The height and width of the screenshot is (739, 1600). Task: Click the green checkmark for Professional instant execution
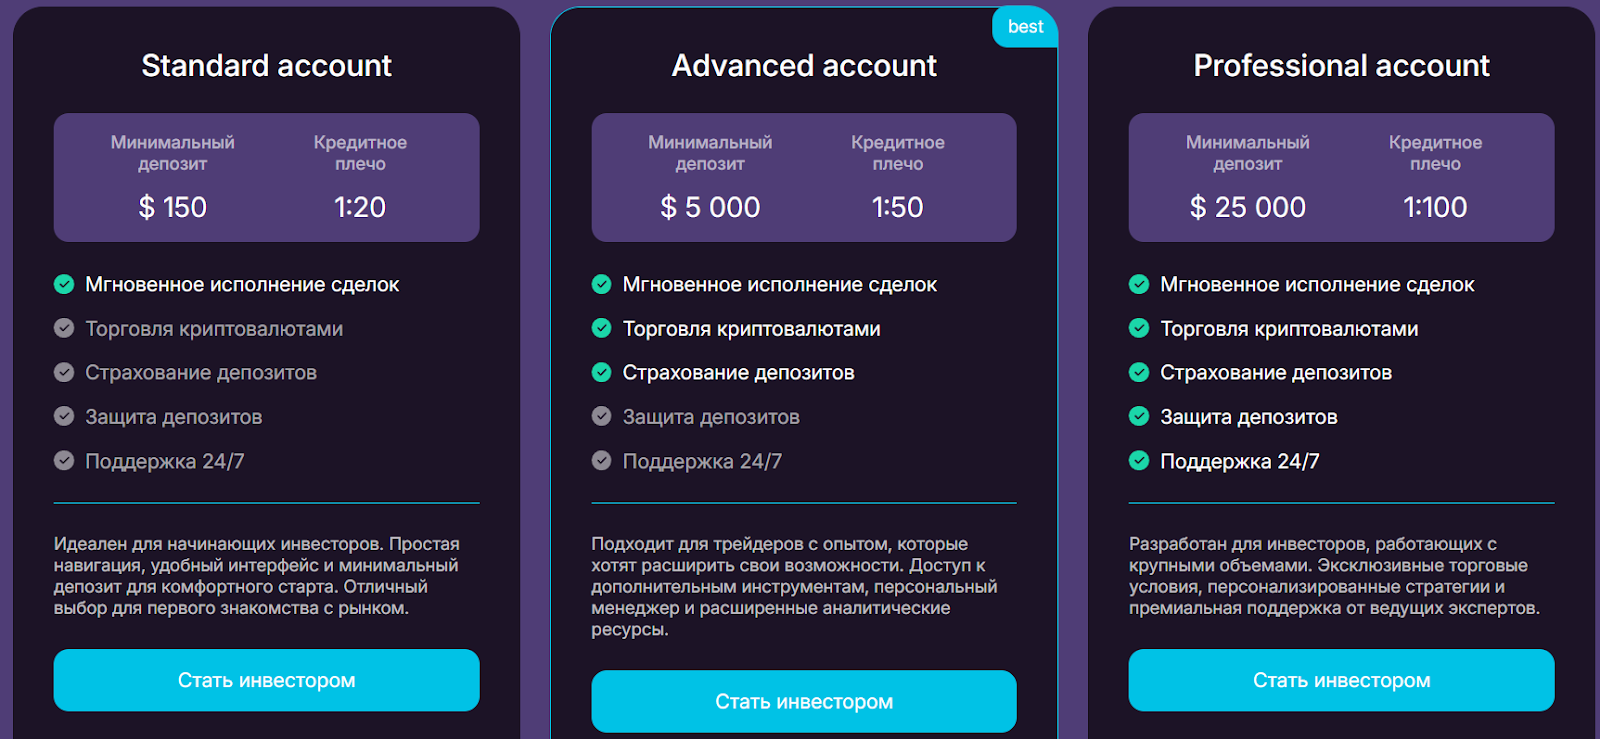coord(1139,285)
